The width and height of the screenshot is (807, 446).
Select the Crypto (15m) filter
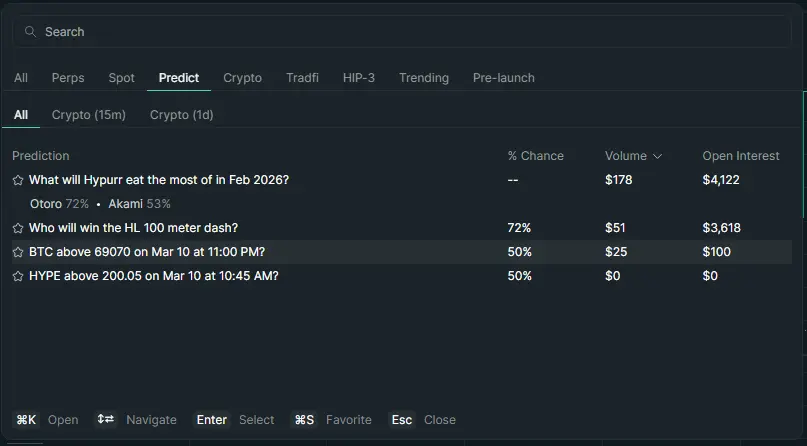(89, 115)
